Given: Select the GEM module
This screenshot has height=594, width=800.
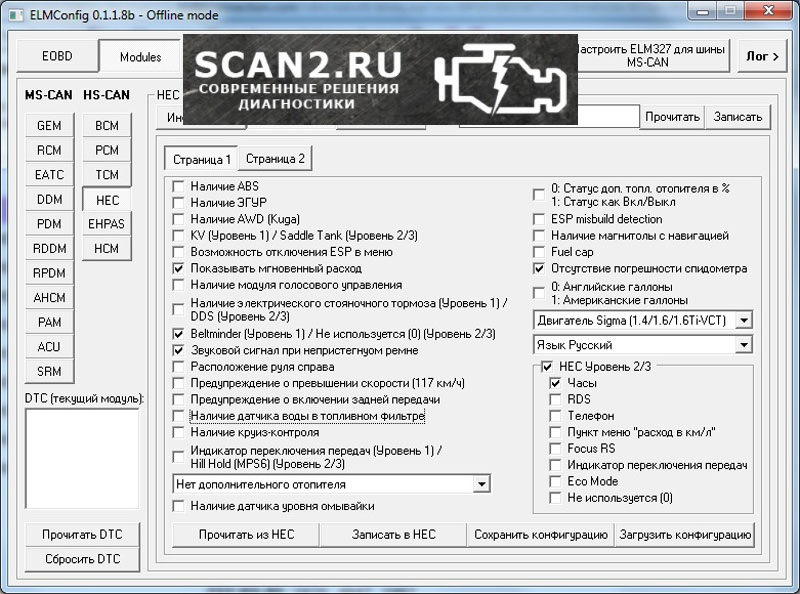Looking at the screenshot, I should point(49,126).
